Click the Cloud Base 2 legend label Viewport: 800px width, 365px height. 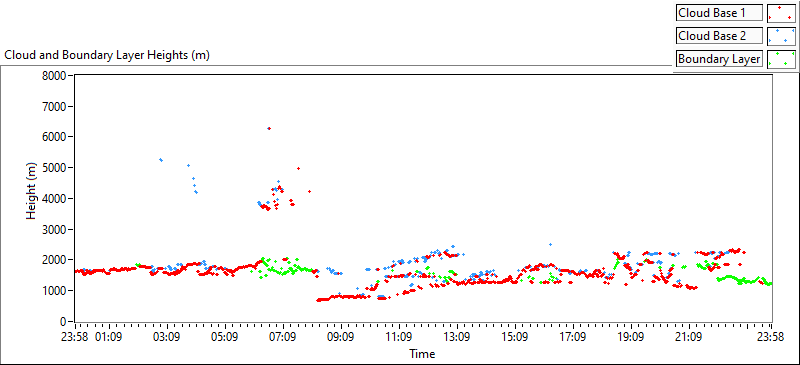click(720, 36)
